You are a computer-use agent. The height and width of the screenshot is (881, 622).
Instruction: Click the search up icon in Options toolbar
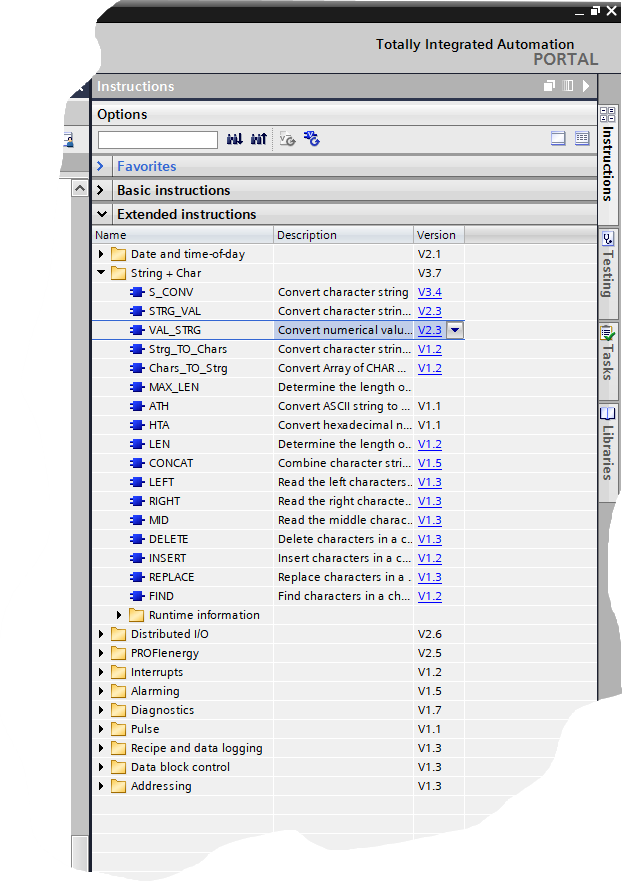259,139
